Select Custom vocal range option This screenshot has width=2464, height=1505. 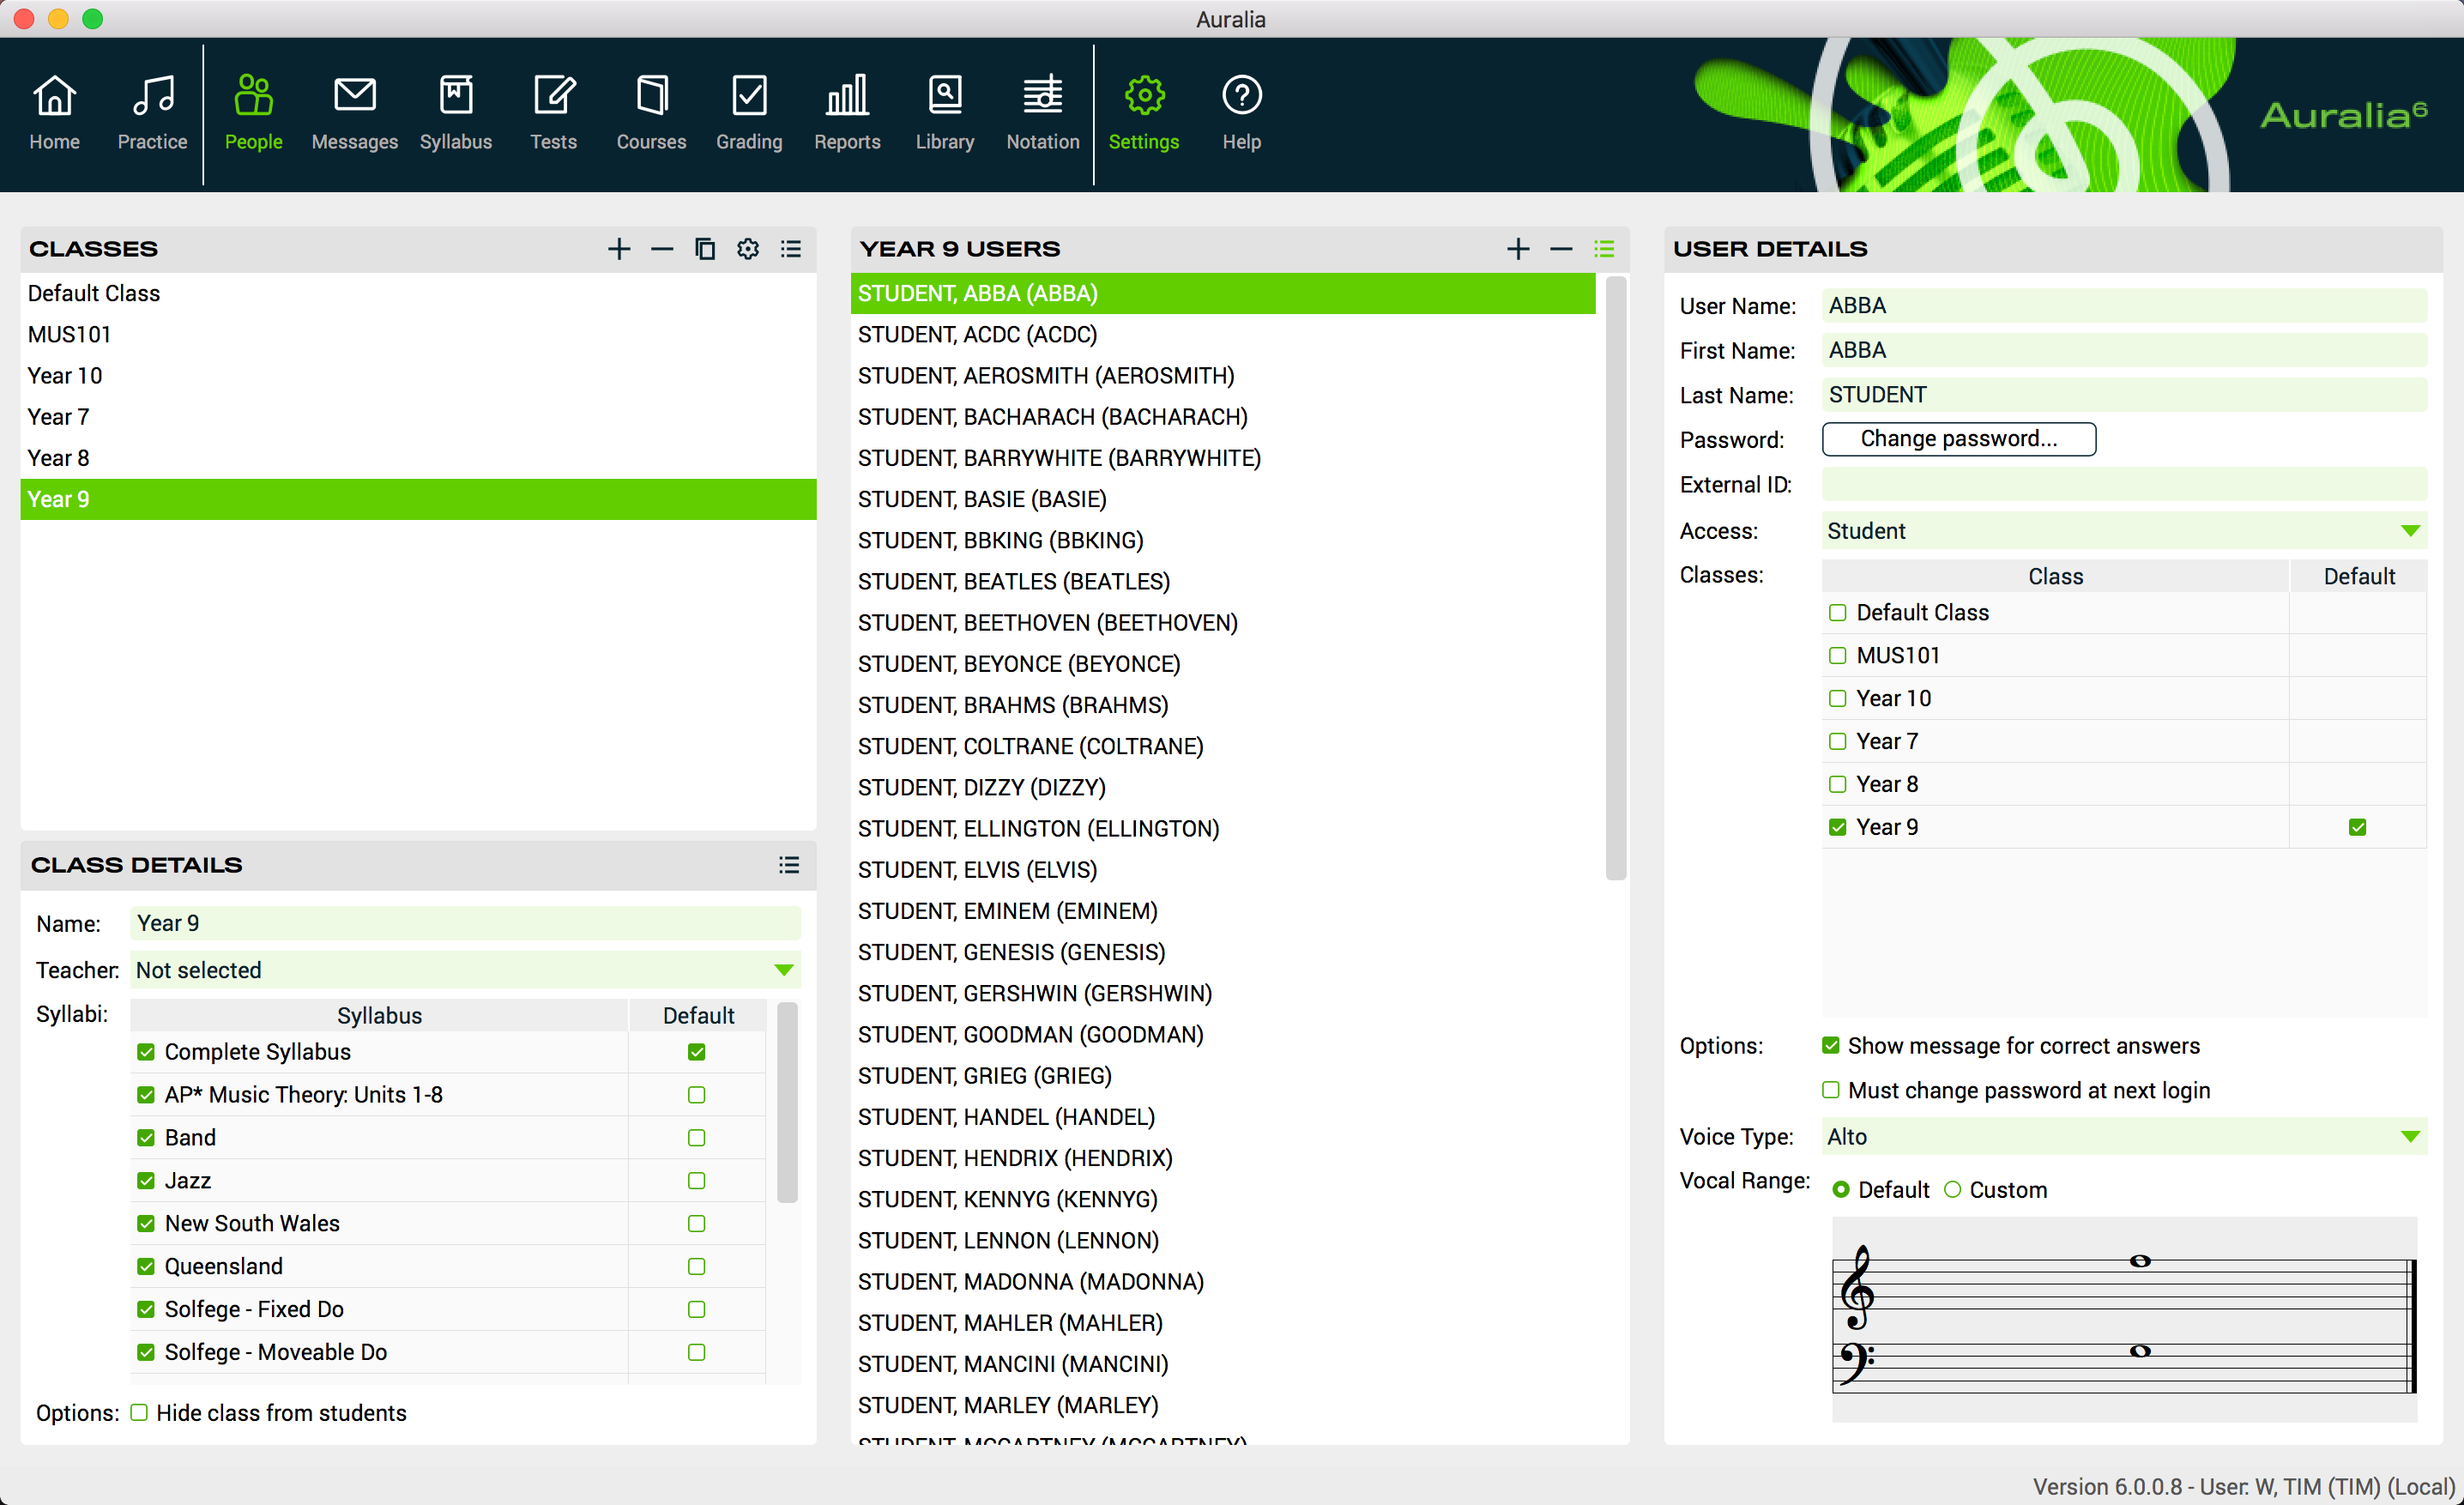tap(1952, 1190)
